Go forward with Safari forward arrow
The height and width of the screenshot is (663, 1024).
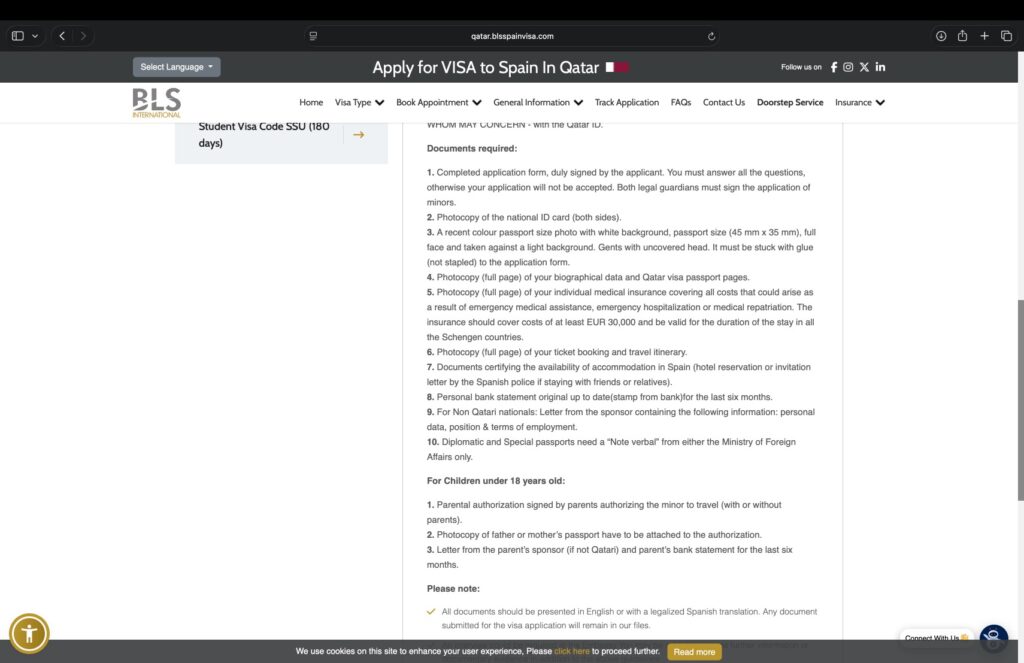(x=83, y=36)
